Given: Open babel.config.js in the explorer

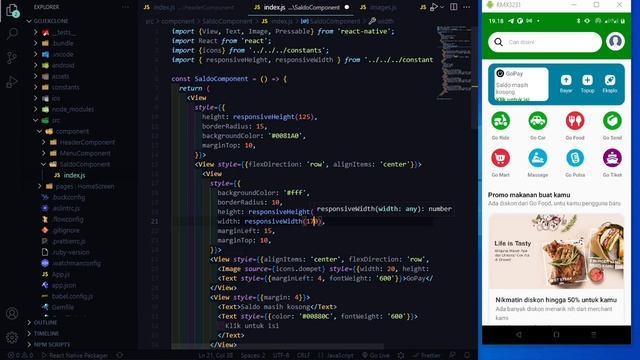Looking at the screenshot, I should tap(72, 297).
